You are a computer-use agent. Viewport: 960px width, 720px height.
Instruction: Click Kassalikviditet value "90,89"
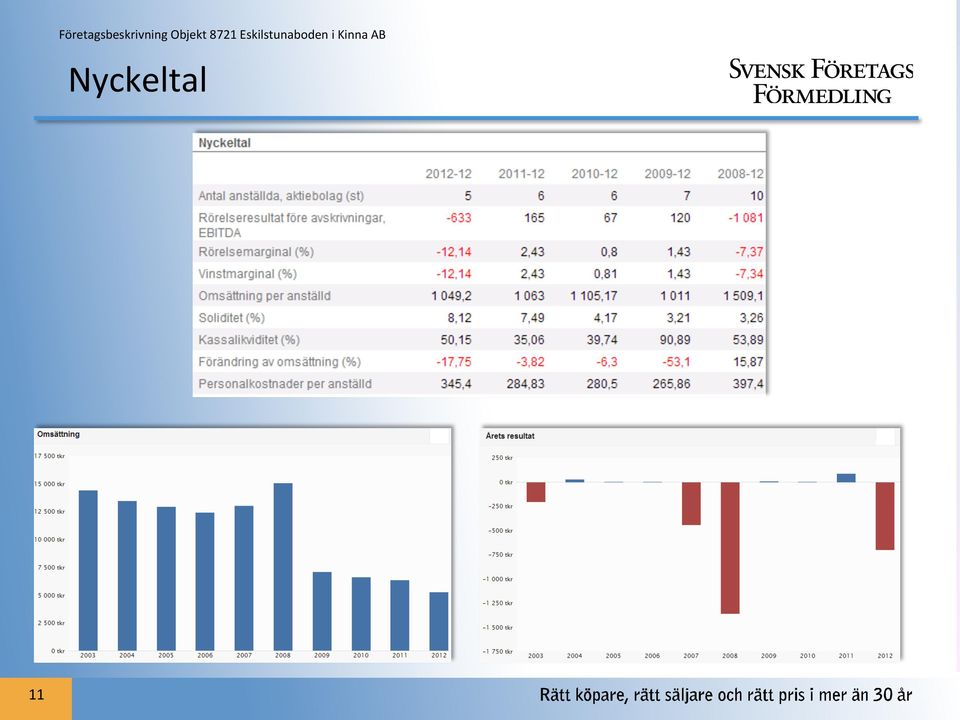(675, 340)
